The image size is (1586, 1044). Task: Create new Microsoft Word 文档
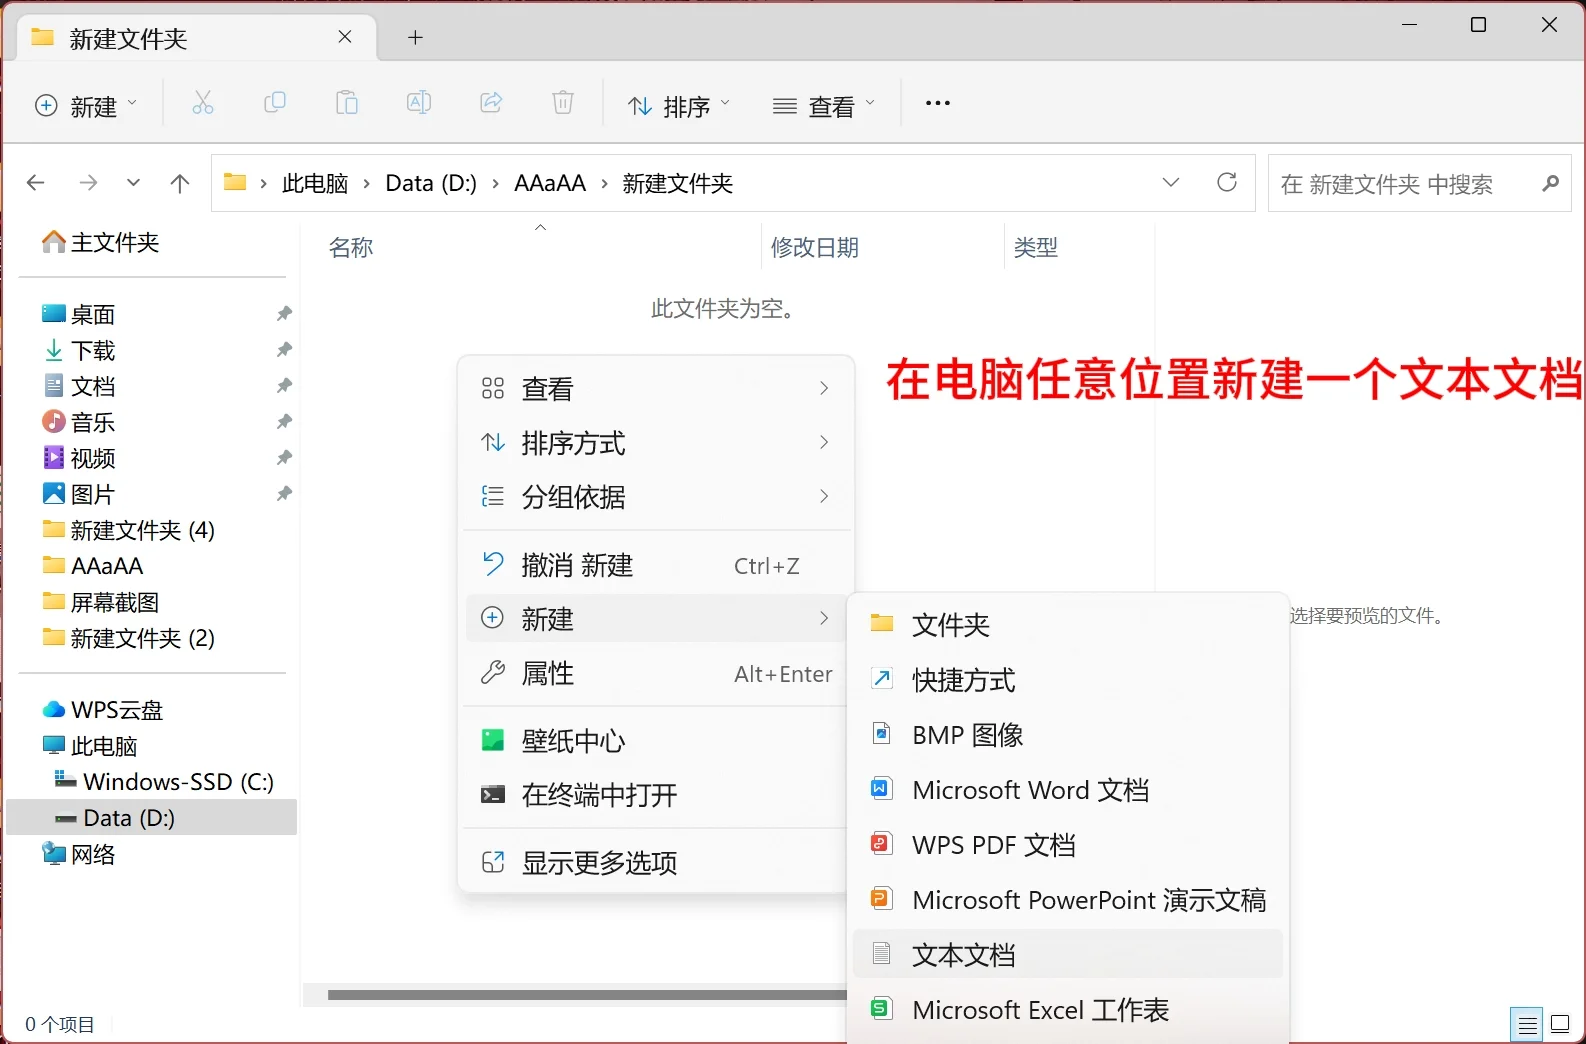coord(1067,790)
